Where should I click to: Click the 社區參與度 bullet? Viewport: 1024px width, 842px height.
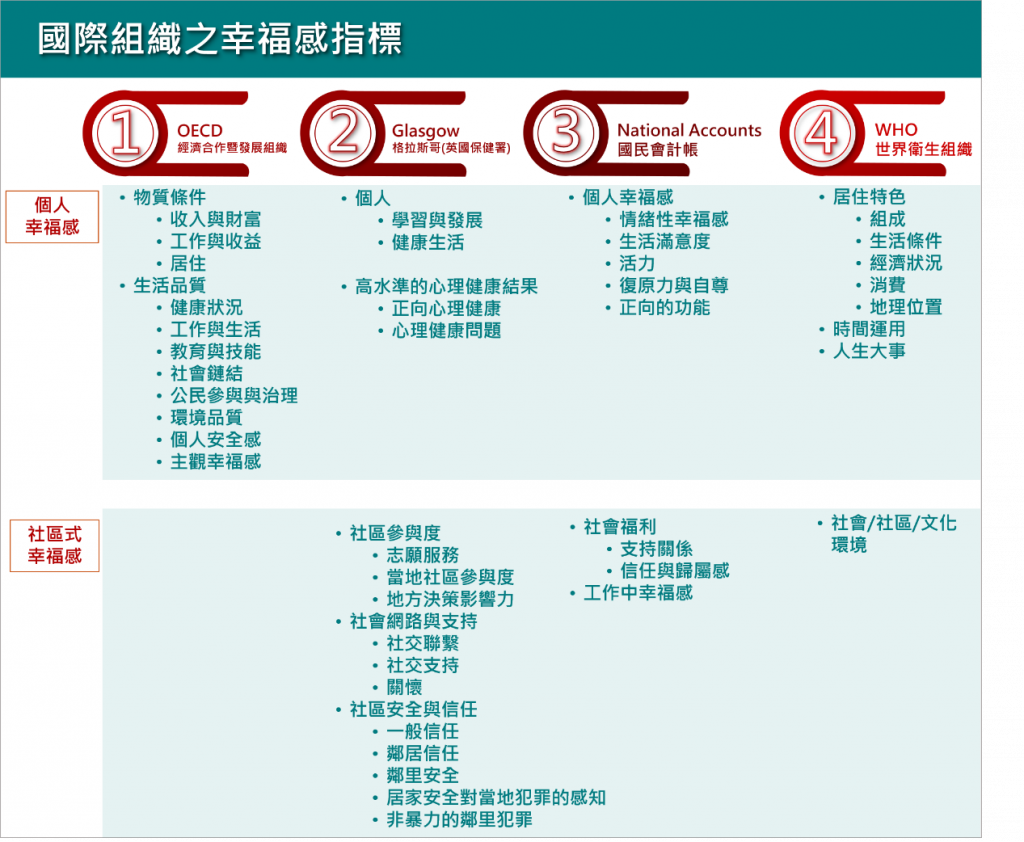[395, 533]
